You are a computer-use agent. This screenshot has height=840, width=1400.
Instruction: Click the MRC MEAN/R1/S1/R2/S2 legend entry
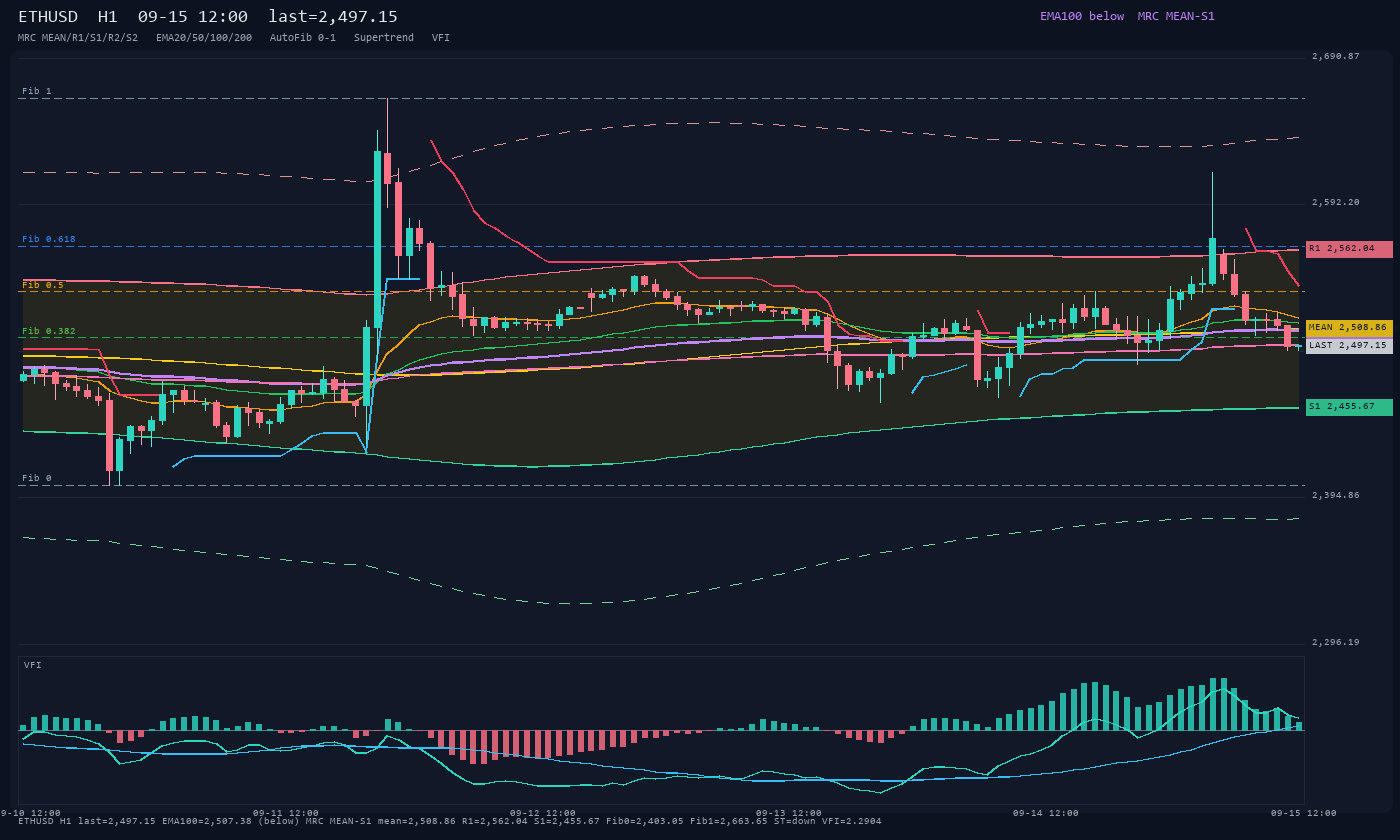coord(78,37)
